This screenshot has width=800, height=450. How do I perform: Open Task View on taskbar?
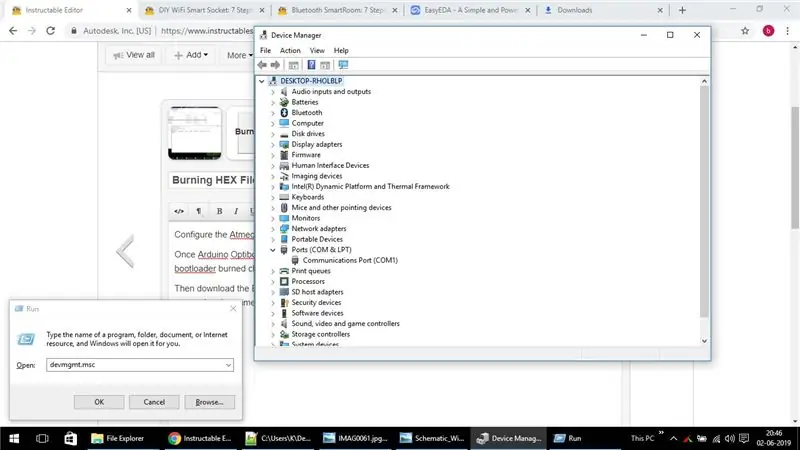click(42, 438)
